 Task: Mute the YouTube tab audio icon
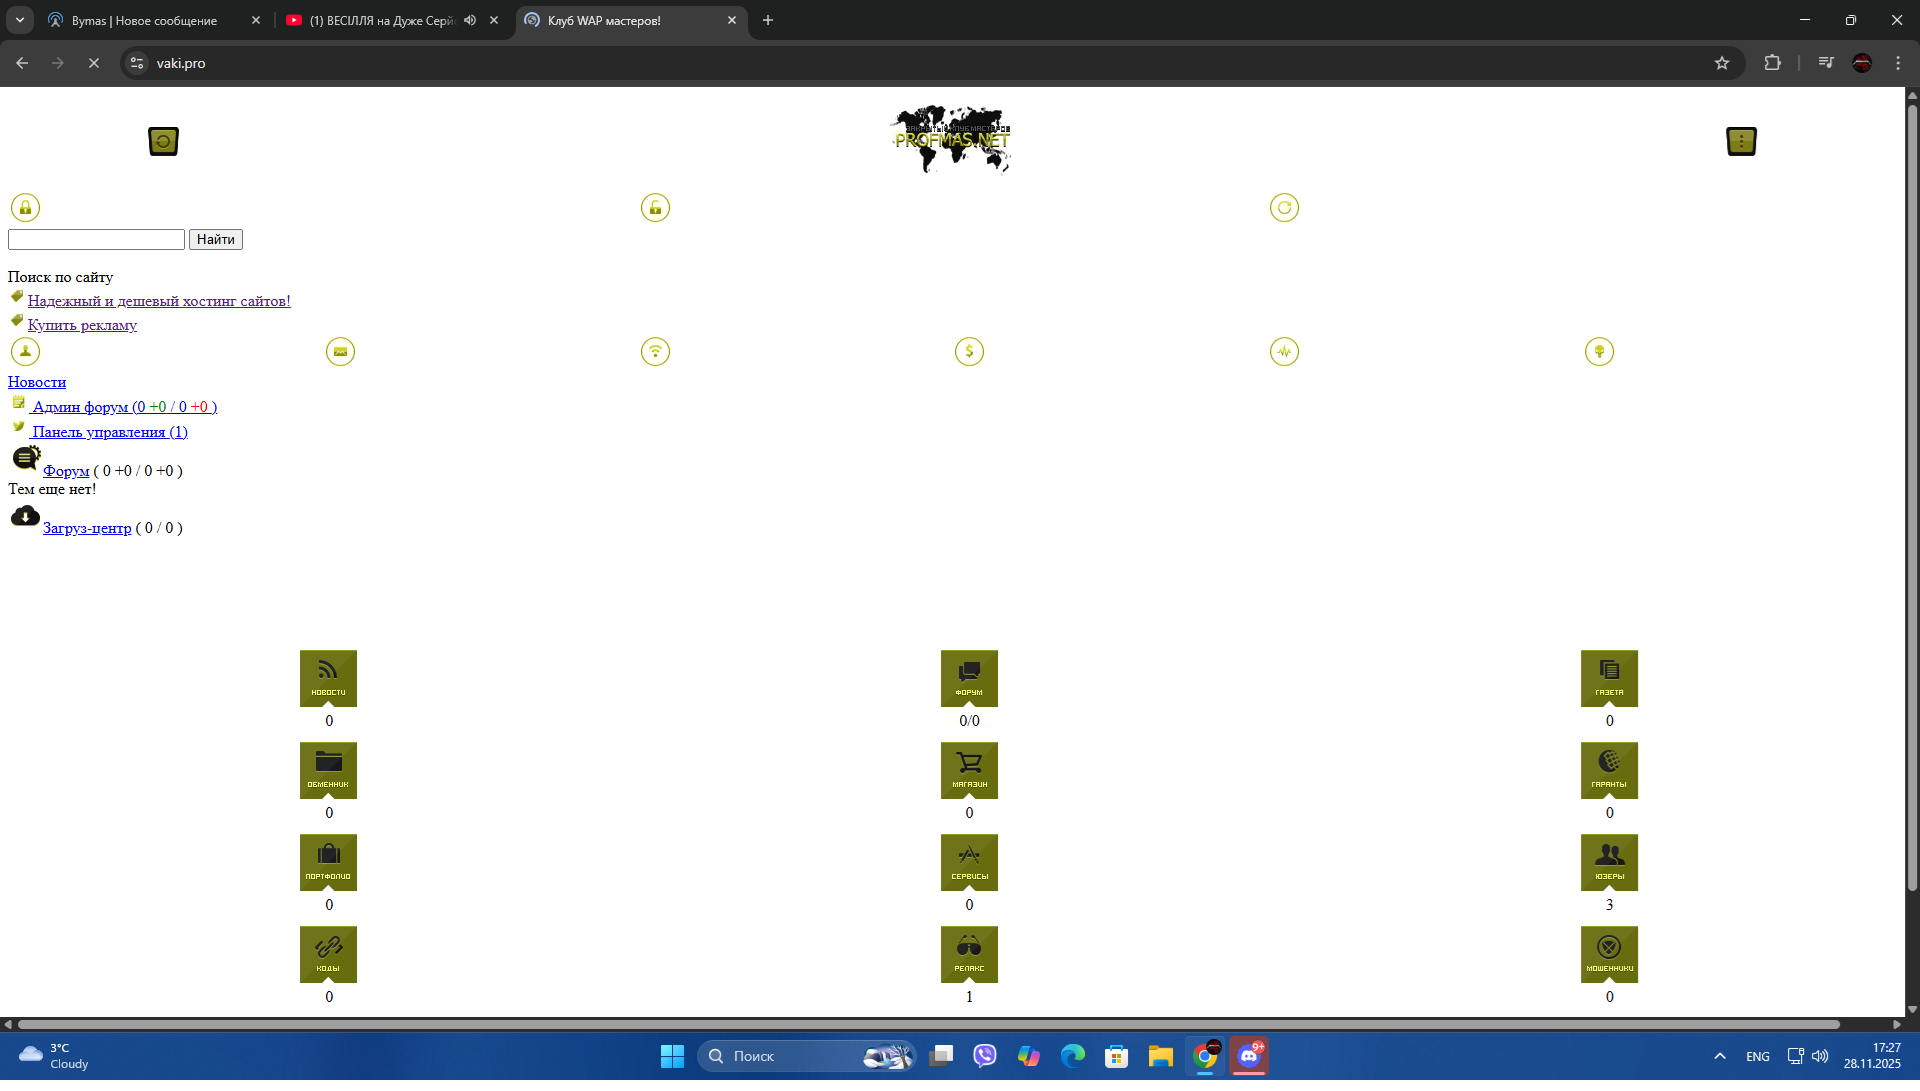click(x=470, y=20)
